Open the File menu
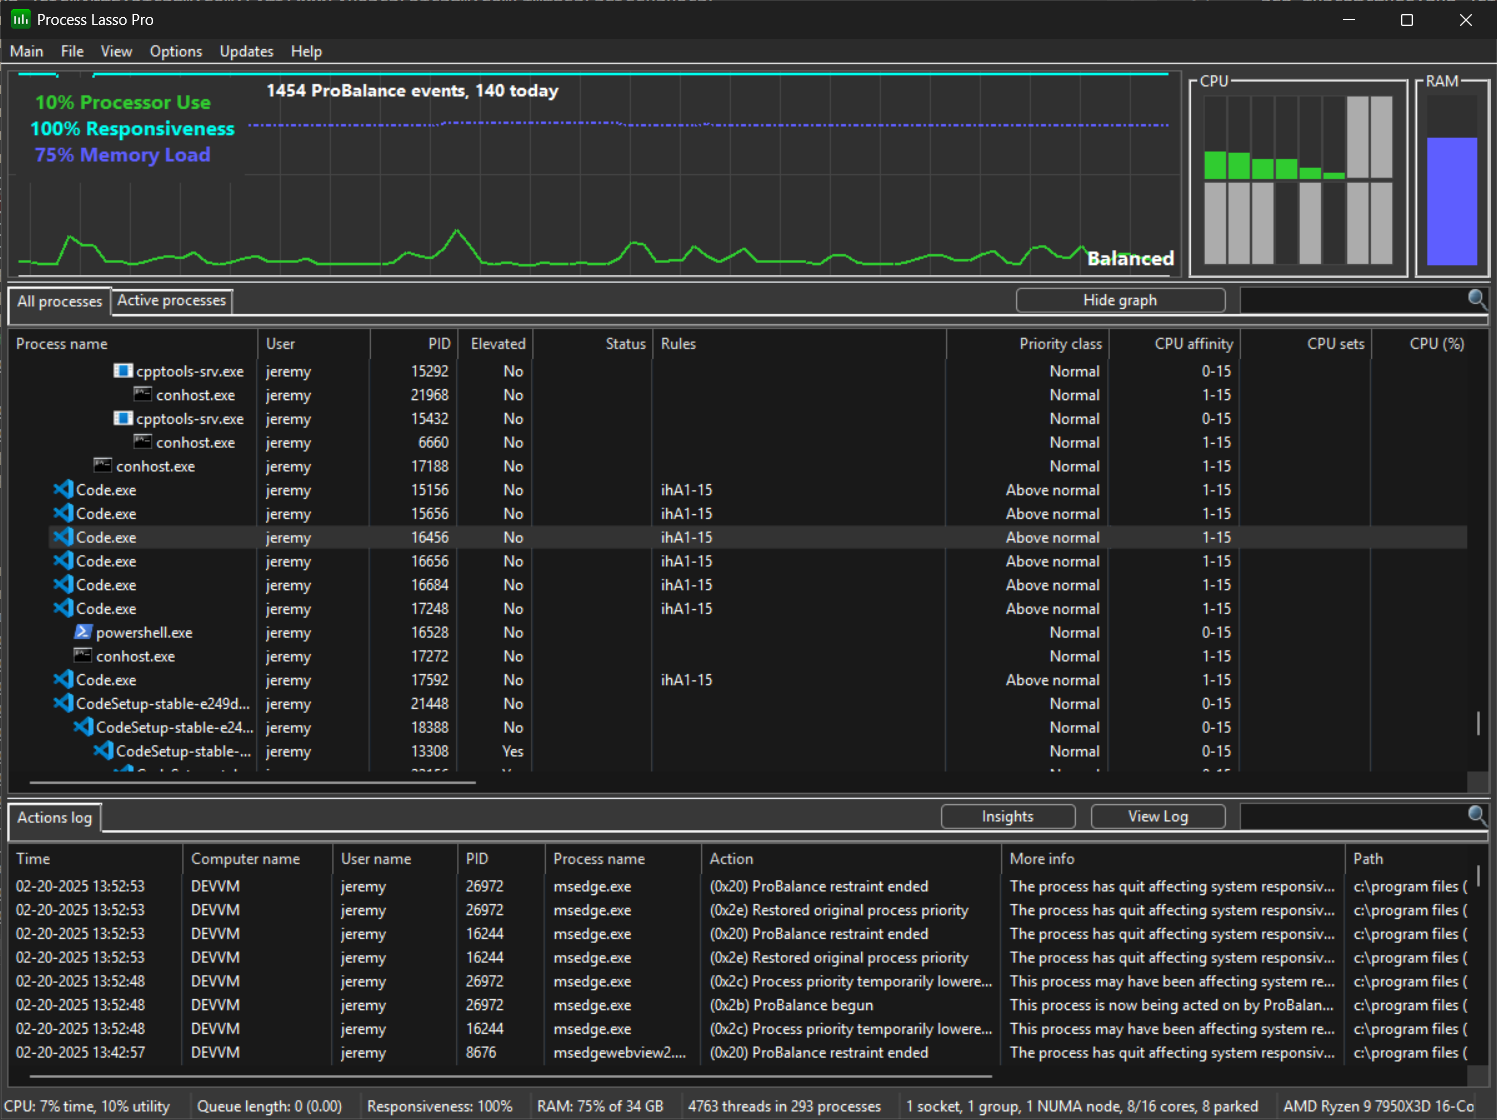The image size is (1497, 1120). click(x=72, y=51)
